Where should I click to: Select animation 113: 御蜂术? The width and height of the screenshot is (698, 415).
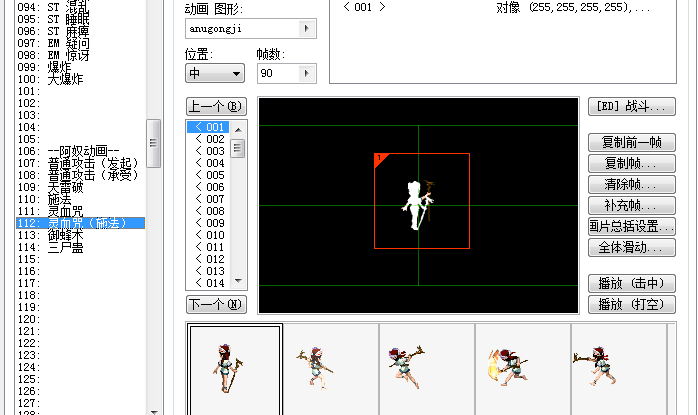(x=81, y=235)
